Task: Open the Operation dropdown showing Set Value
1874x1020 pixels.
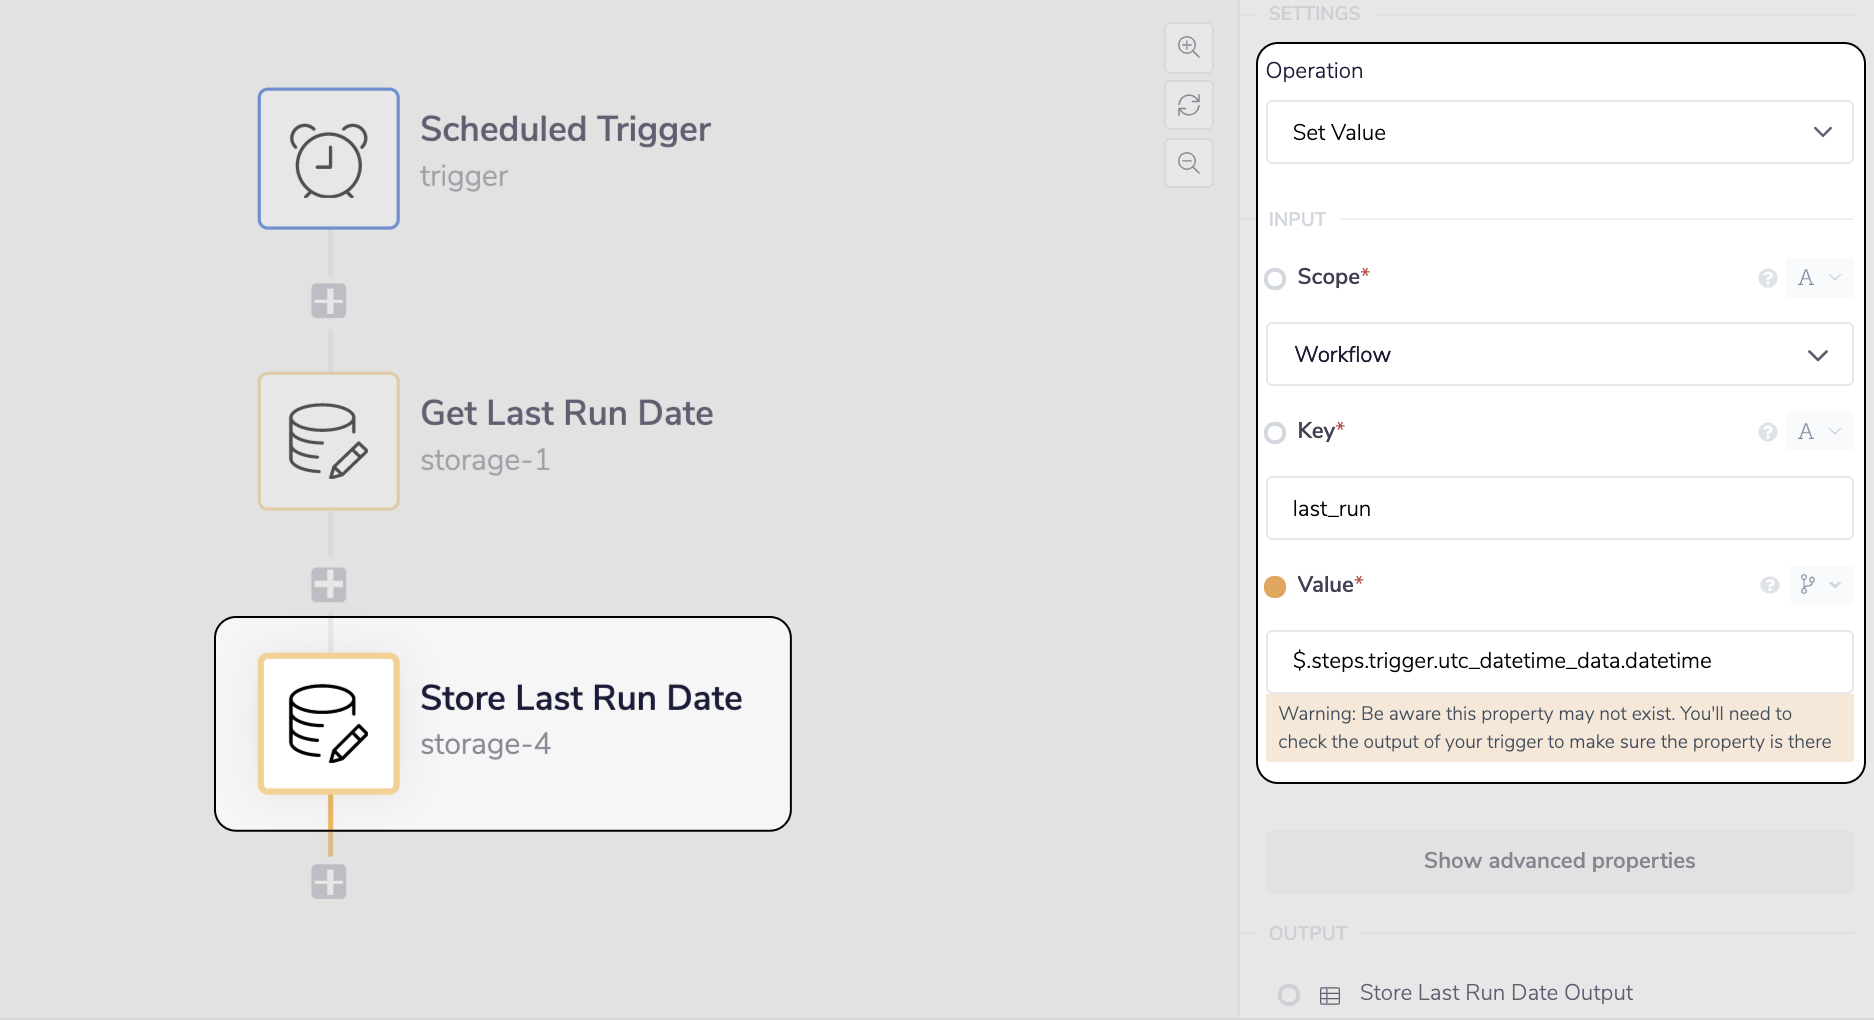Action: (1559, 132)
